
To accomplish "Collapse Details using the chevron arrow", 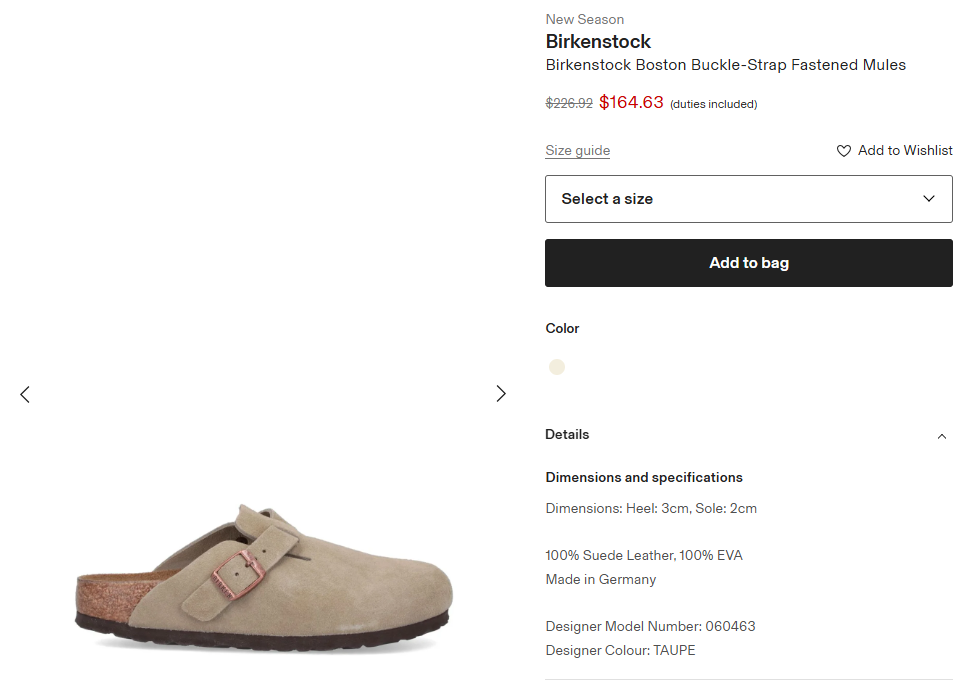I will (x=941, y=436).
